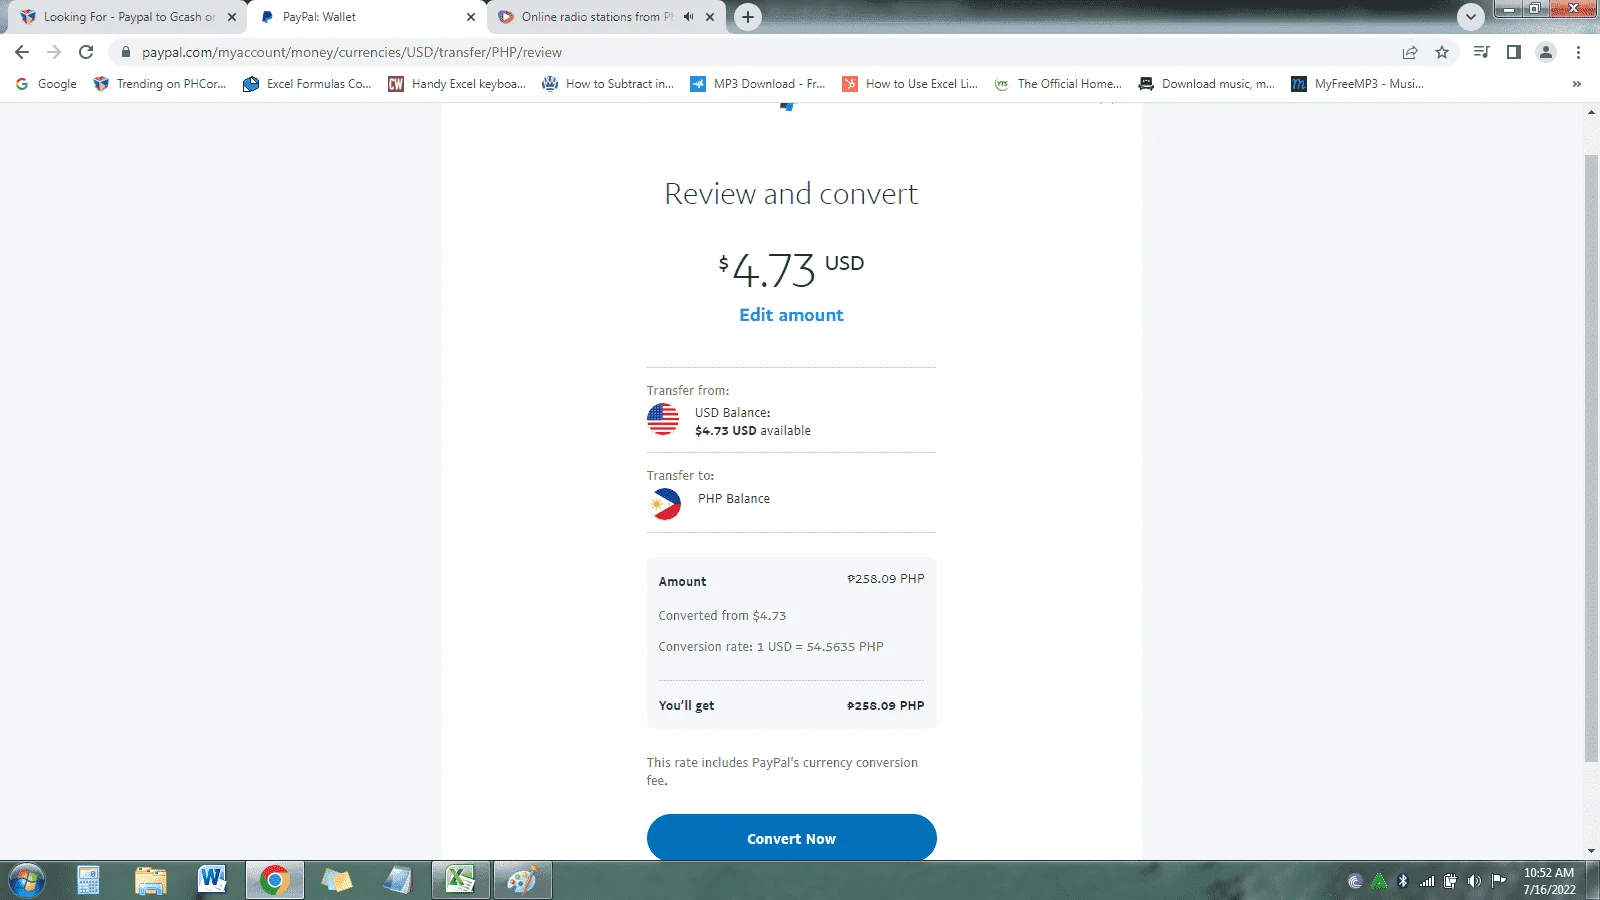Select the You'll get ₱258.09 PHP value
The width and height of the screenshot is (1600, 900).
point(886,706)
